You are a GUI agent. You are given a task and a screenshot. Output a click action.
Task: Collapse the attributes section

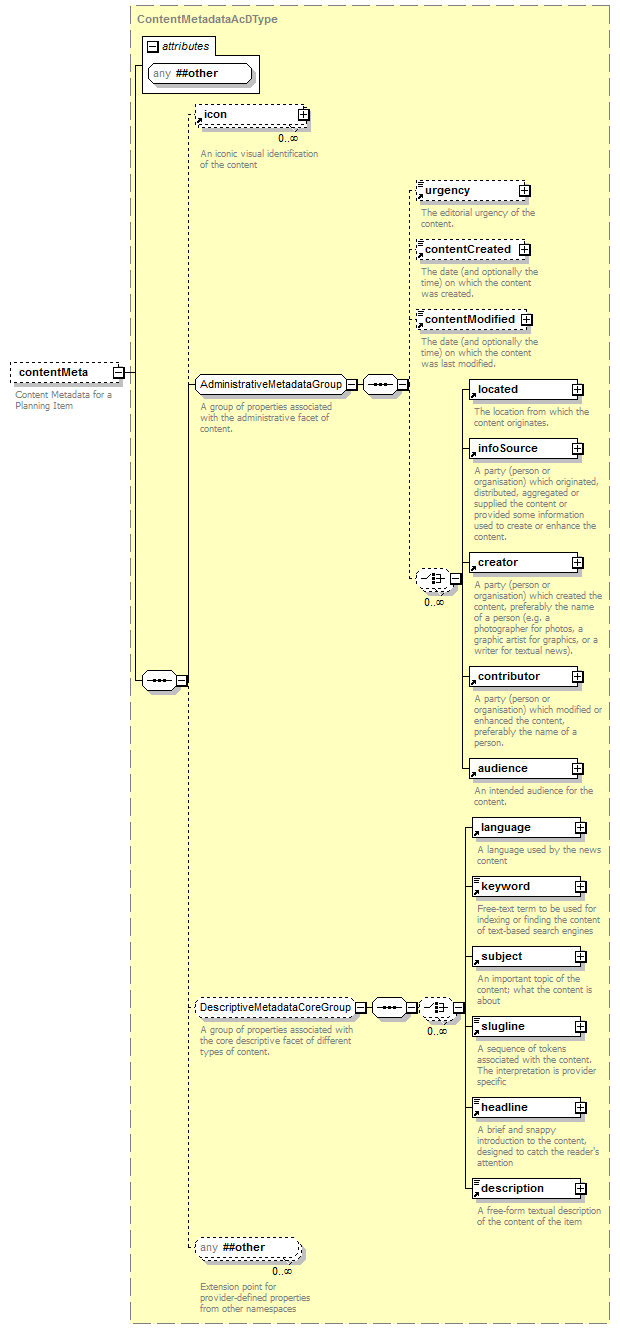click(x=152, y=46)
